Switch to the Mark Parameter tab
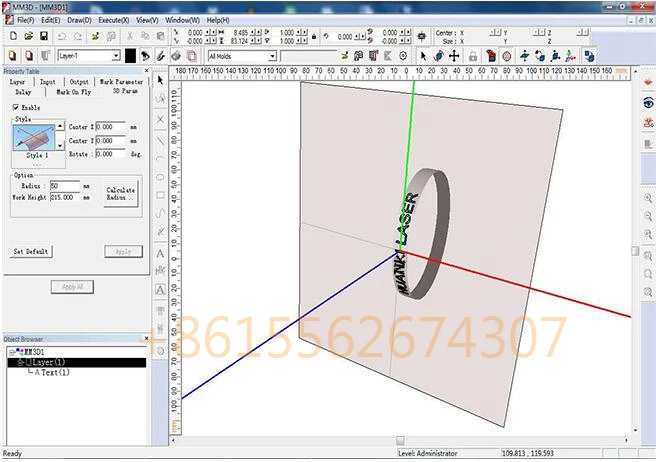The height and width of the screenshot is (462, 656). pyautogui.click(x=121, y=82)
